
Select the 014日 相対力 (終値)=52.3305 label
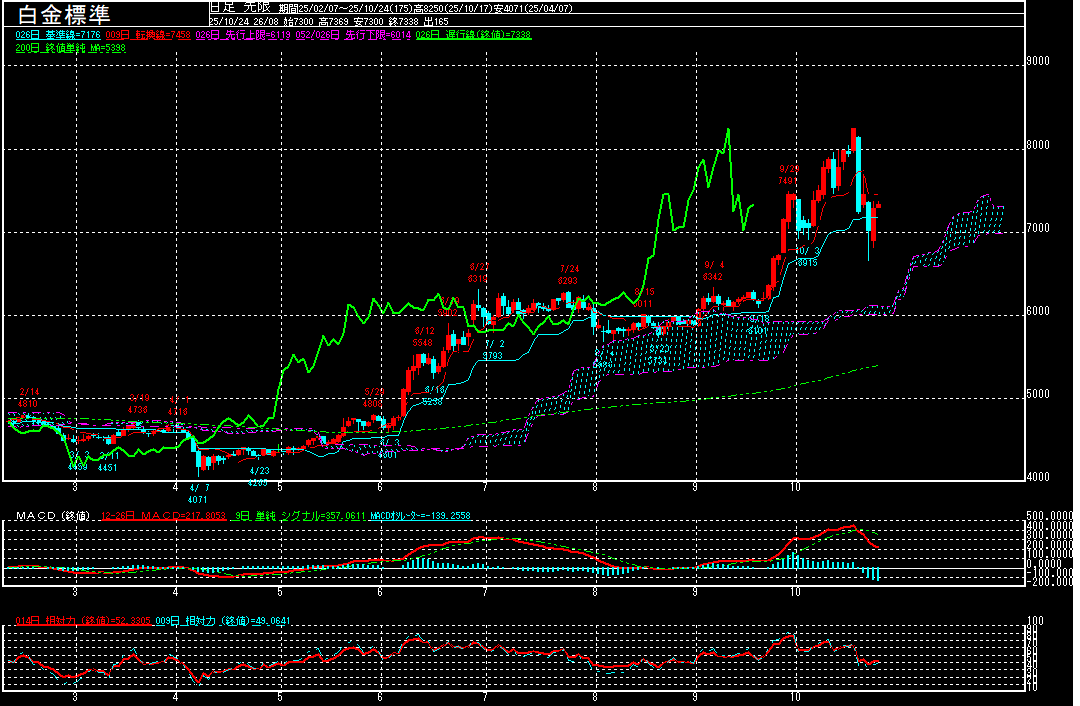pos(82,621)
